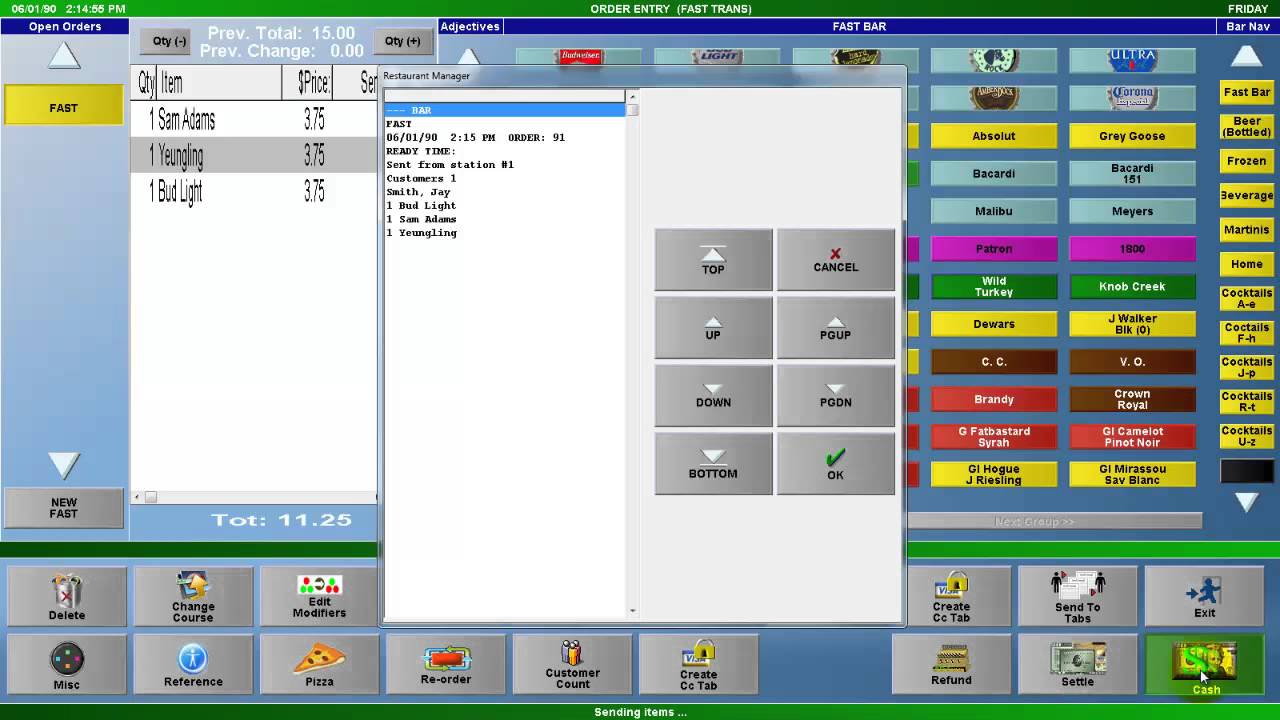The height and width of the screenshot is (720, 1280).
Task: Tap the Settle button
Action: click(1077, 665)
